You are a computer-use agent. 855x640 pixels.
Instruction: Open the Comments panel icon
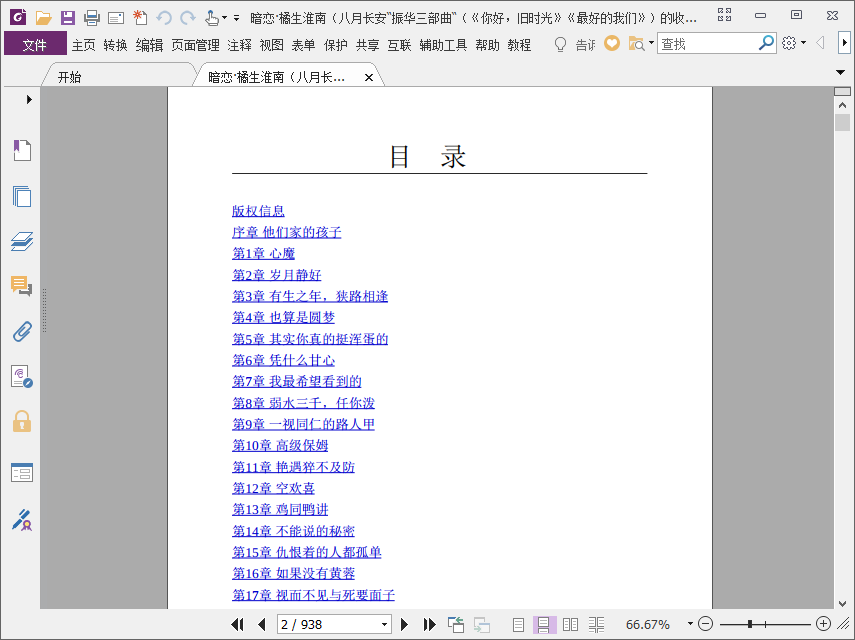click(22, 286)
